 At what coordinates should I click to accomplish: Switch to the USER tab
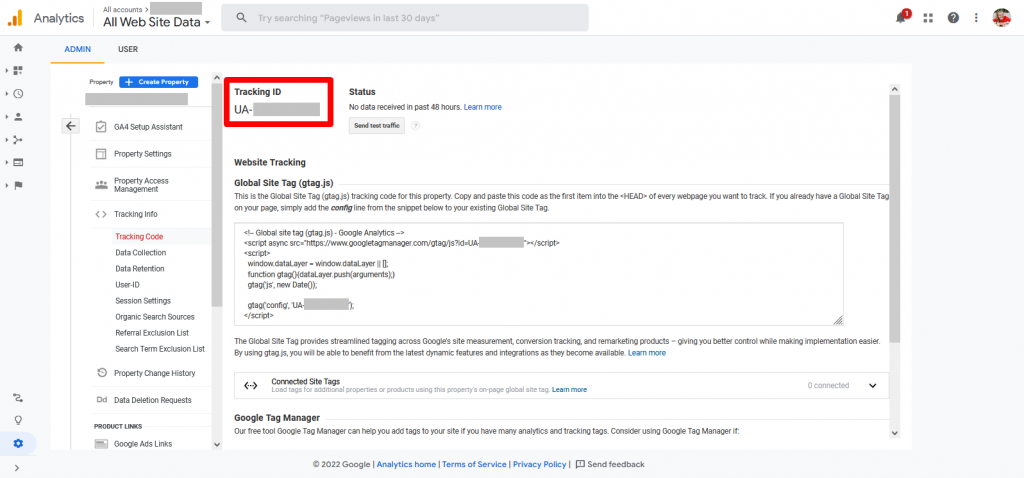coord(128,49)
